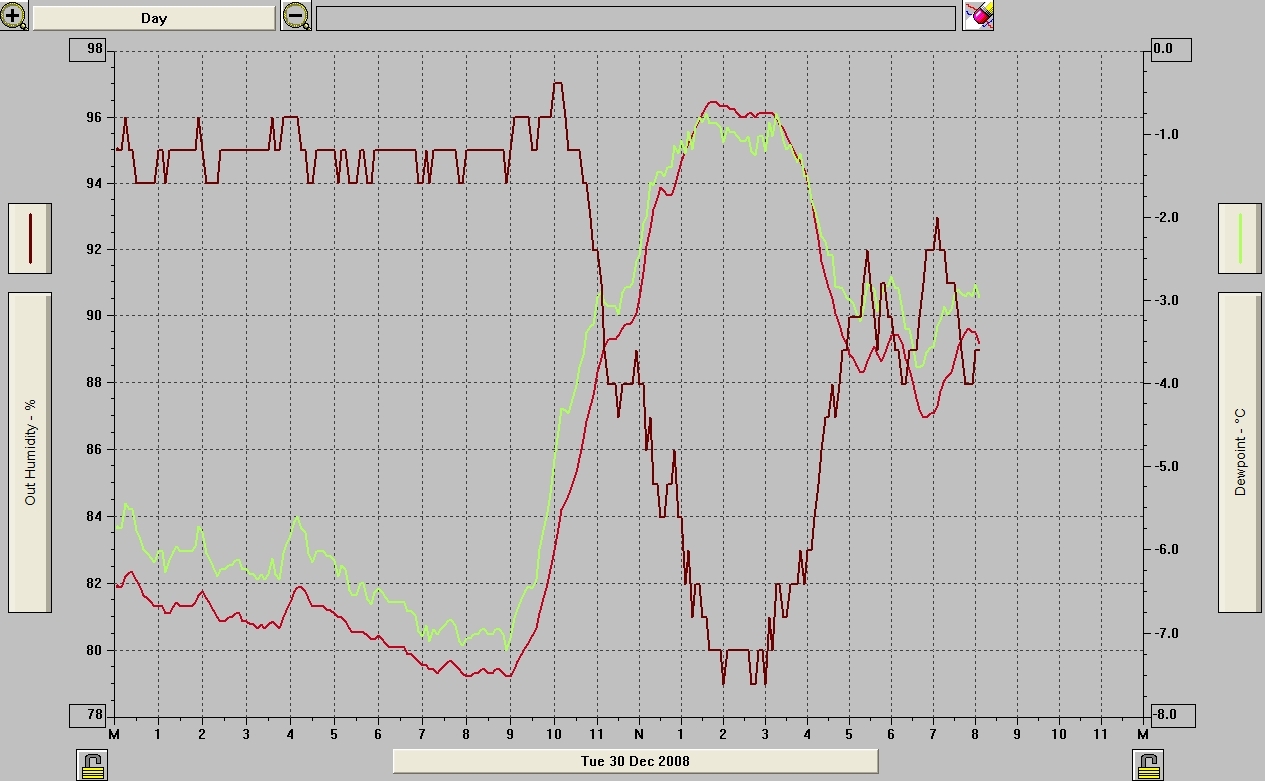Toggle the right axis padlock icon
1265x781 pixels.
(1148, 765)
